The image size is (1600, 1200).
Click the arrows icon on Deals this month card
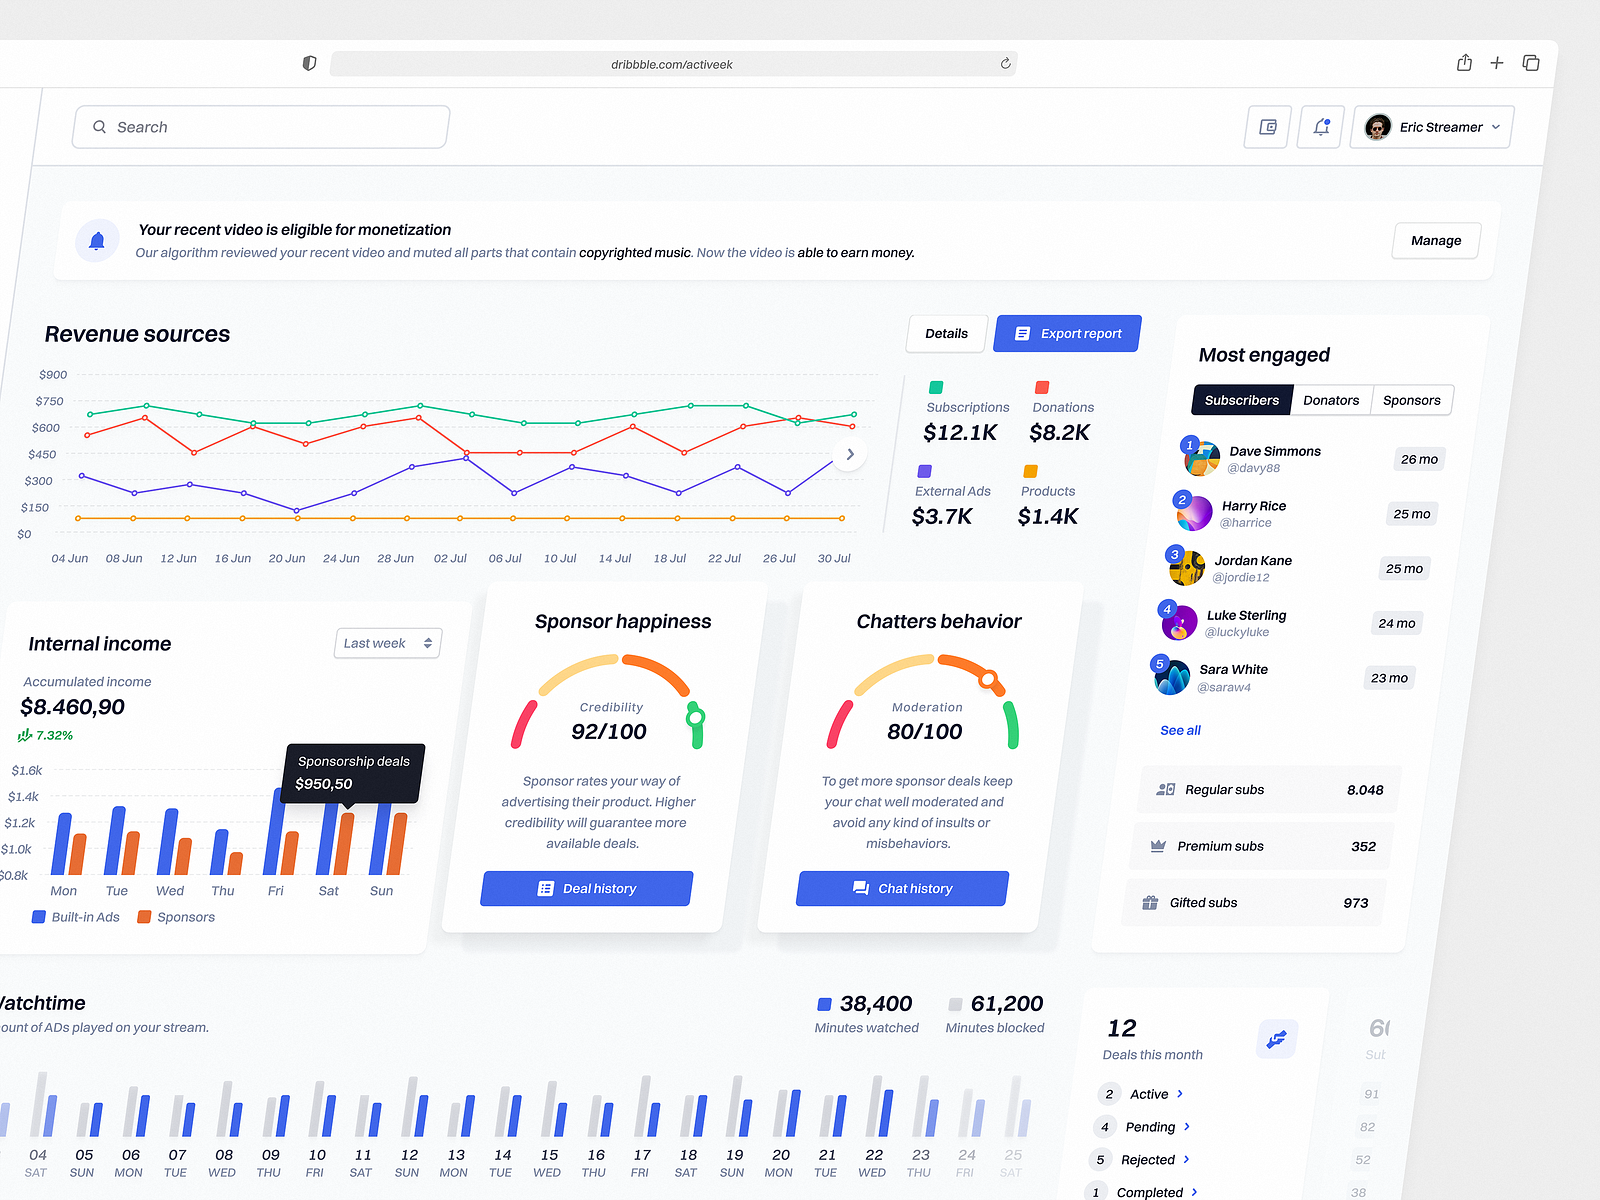[x=1276, y=1039]
